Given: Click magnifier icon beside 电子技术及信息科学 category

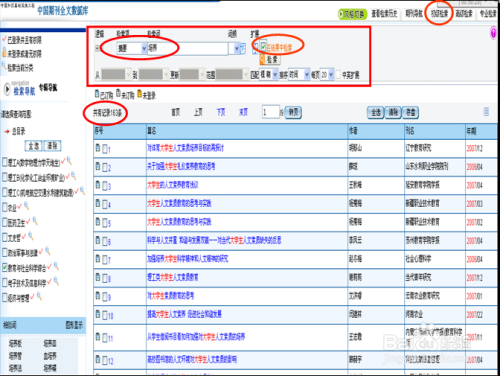Looking at the screenshot, I should coord(56,282).
